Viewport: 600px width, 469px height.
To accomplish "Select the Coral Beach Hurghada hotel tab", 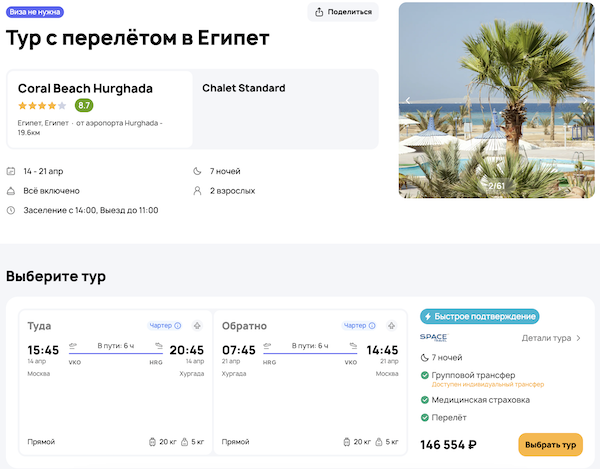I will (x=100, y=109).
